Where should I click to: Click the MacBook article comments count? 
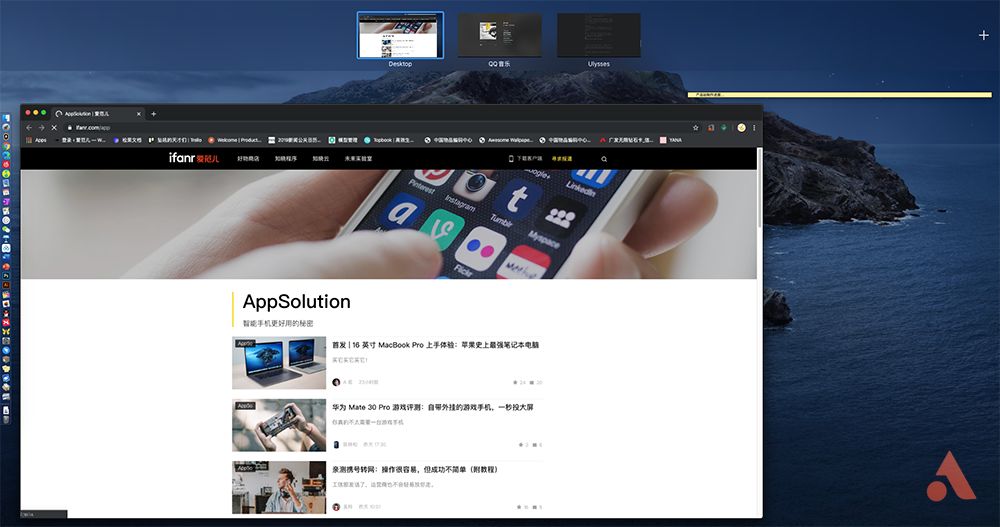[x=536, y=383]
